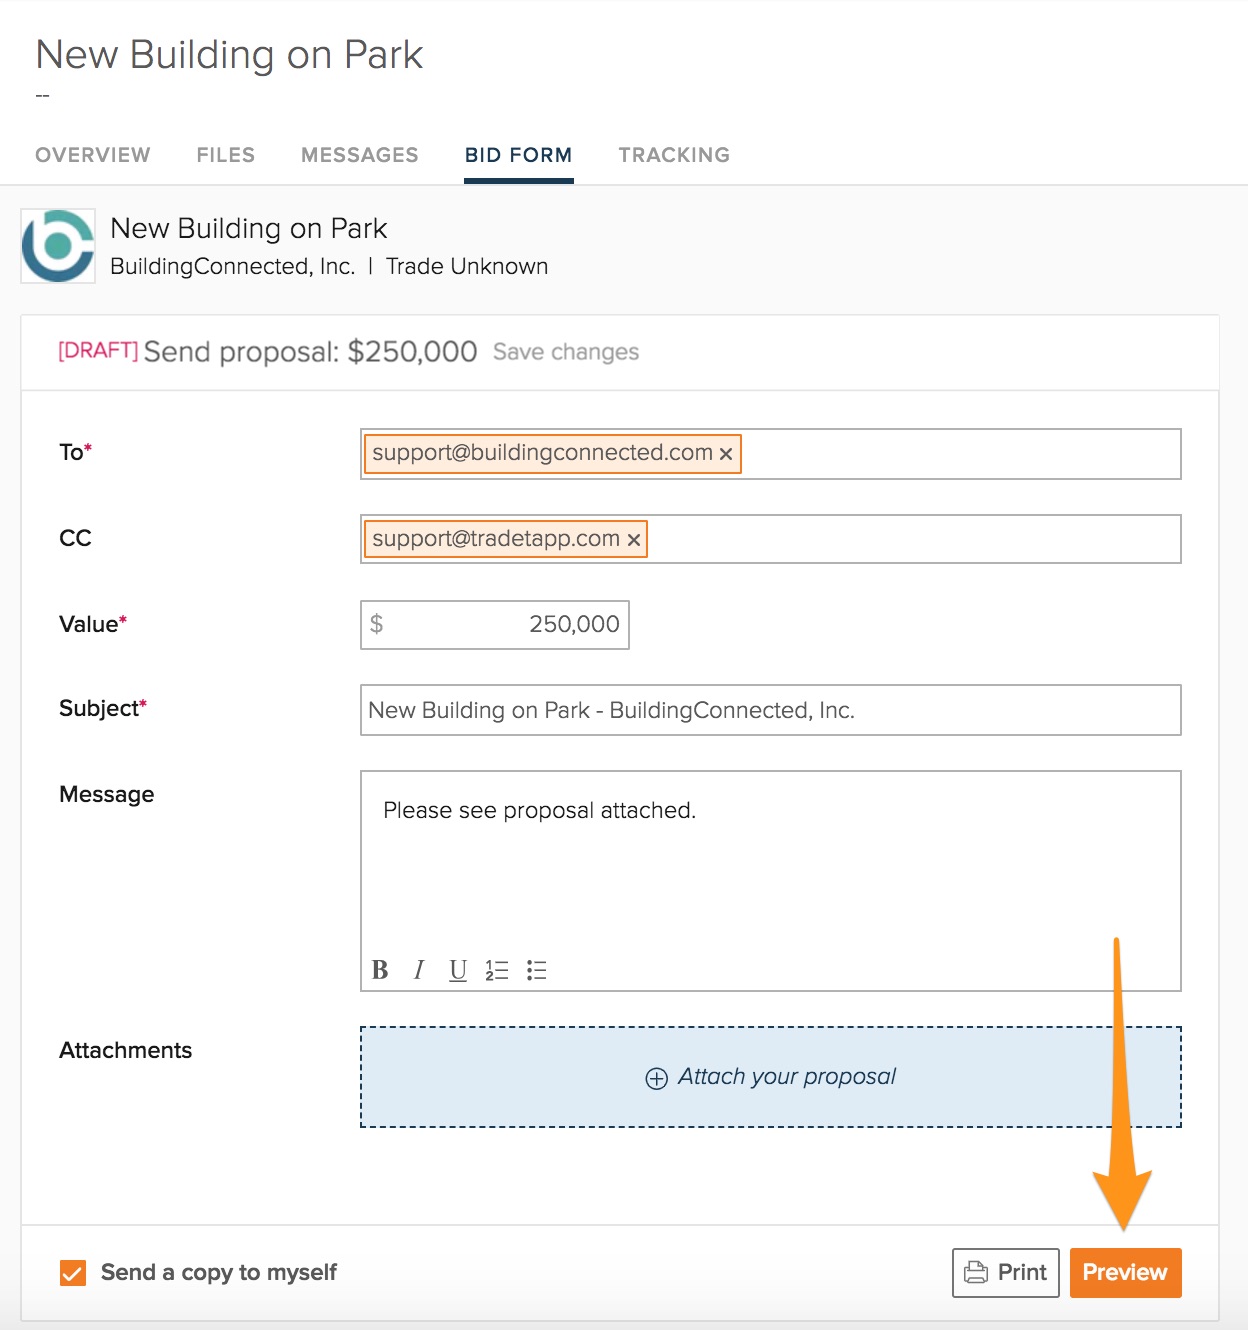Screen dimensions: 1248x1330
Task: Switch to the Files tab
Action: click(x=226, y=155)
